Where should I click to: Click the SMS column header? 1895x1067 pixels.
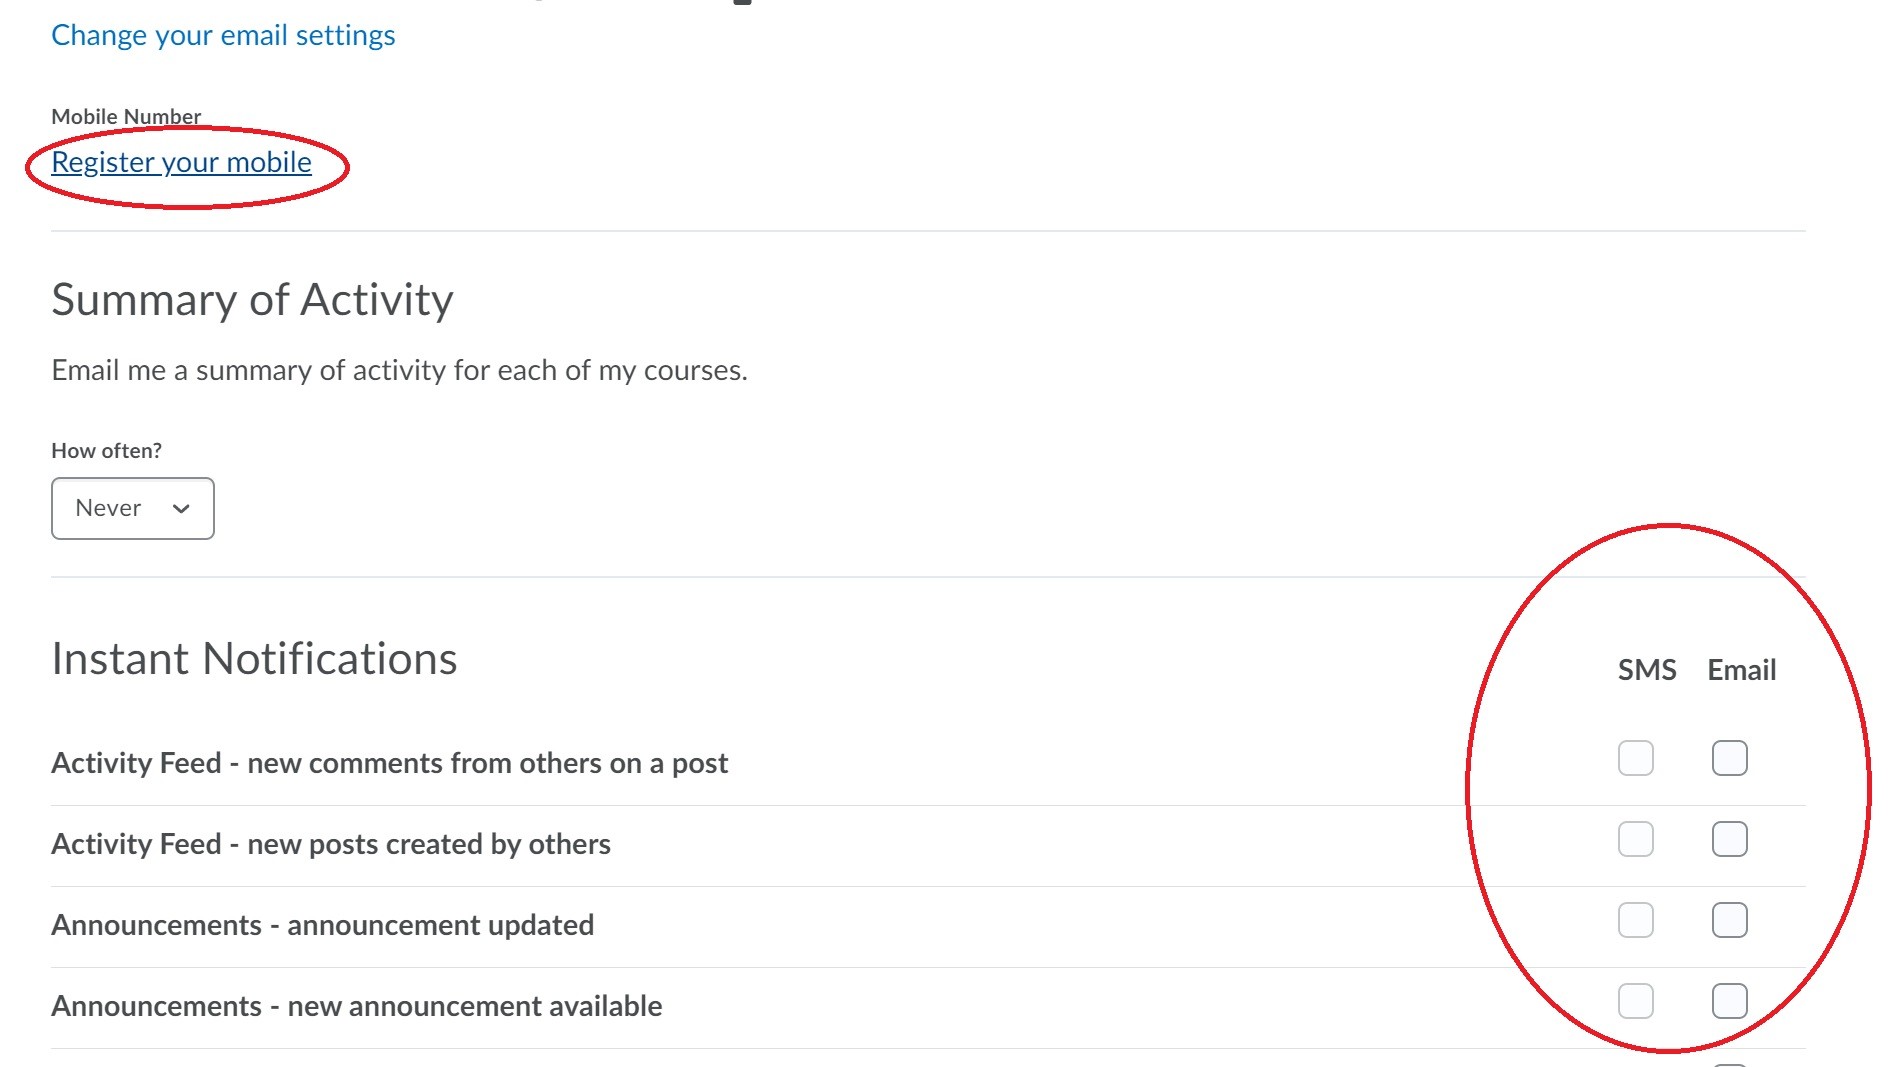point(1647,670)
